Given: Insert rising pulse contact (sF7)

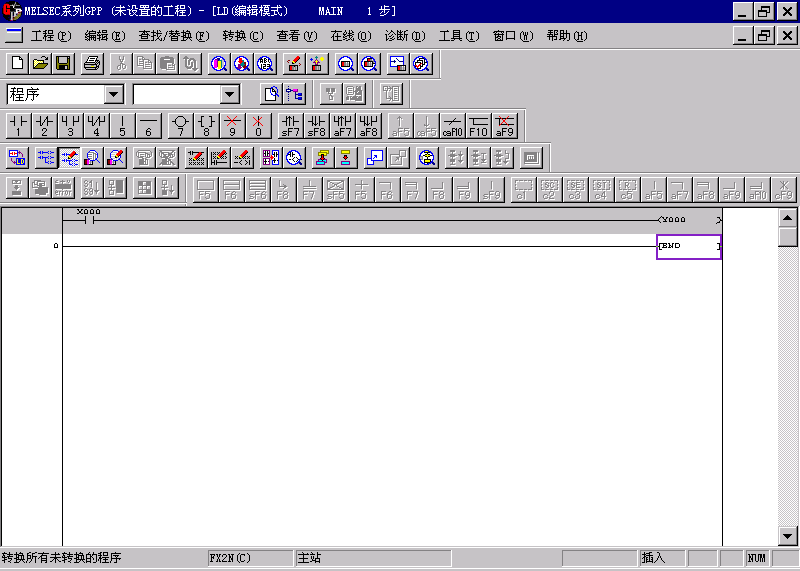Looking at the screenshot, I should tap(290, 126).
